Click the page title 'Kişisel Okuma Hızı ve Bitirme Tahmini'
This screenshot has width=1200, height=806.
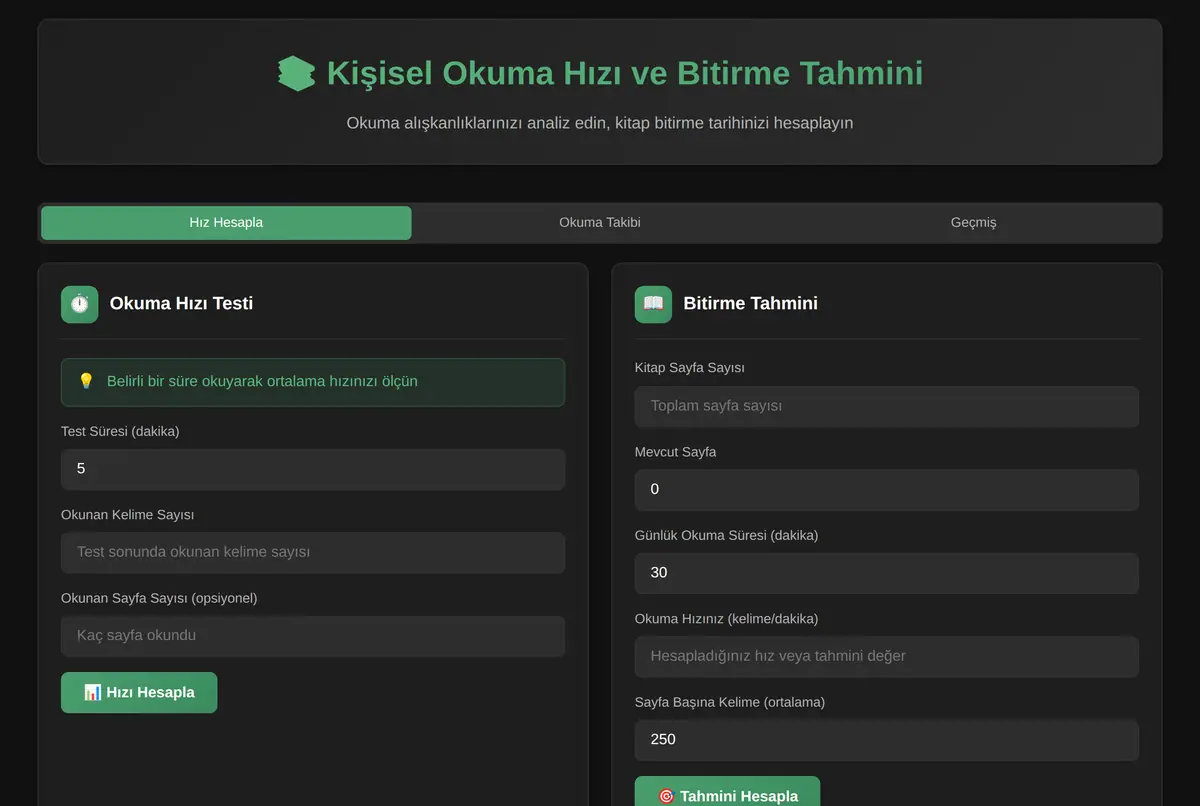(625, 74)
